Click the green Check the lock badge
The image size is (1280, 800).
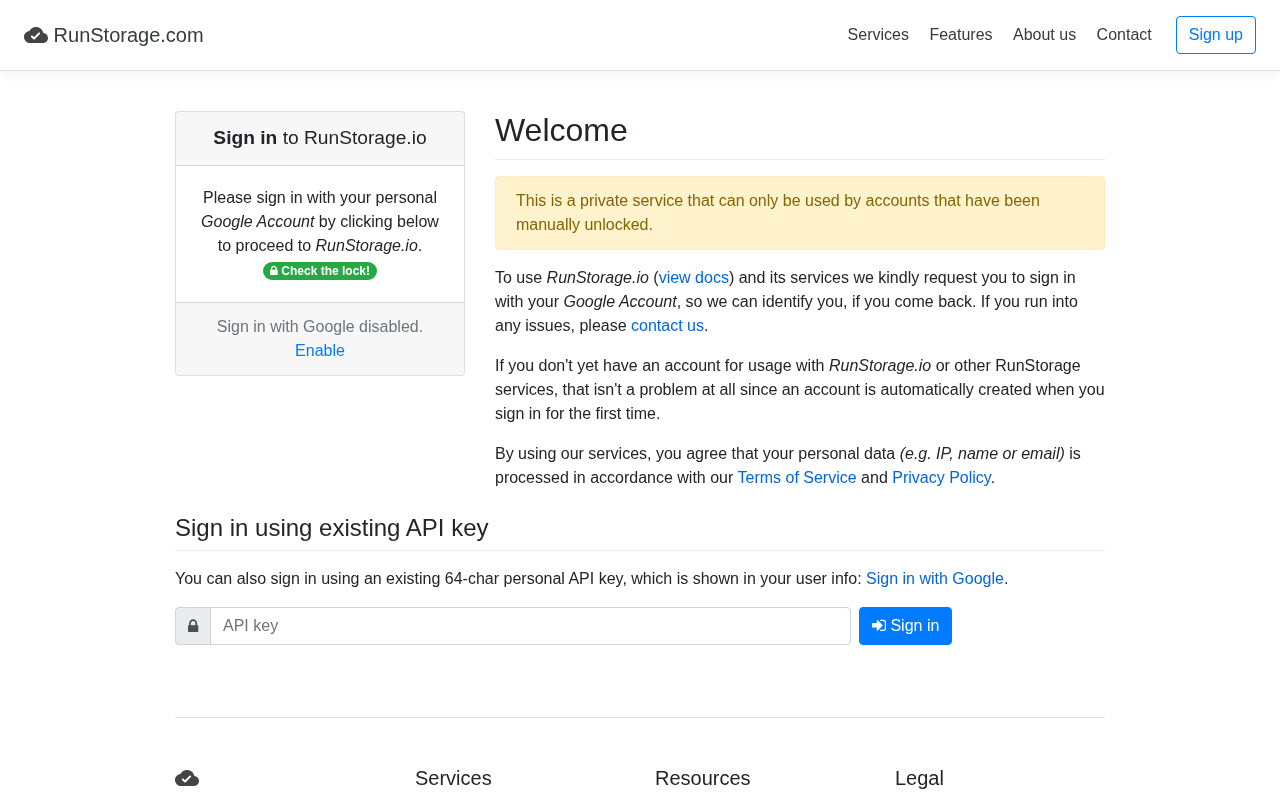pos(320,271)
